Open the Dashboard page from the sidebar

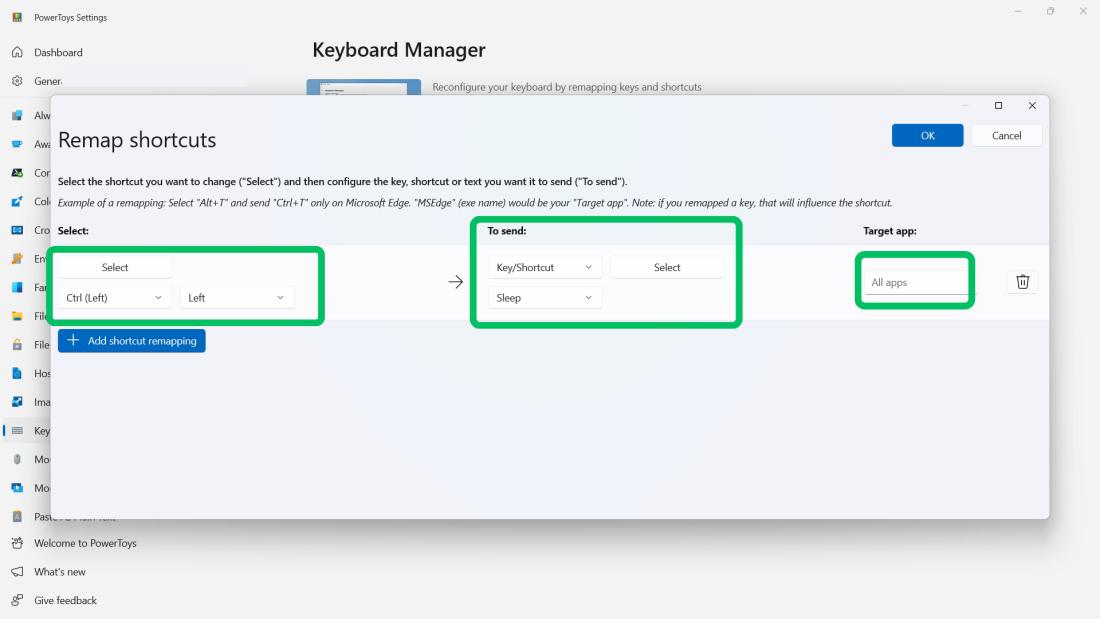[58, 52]
